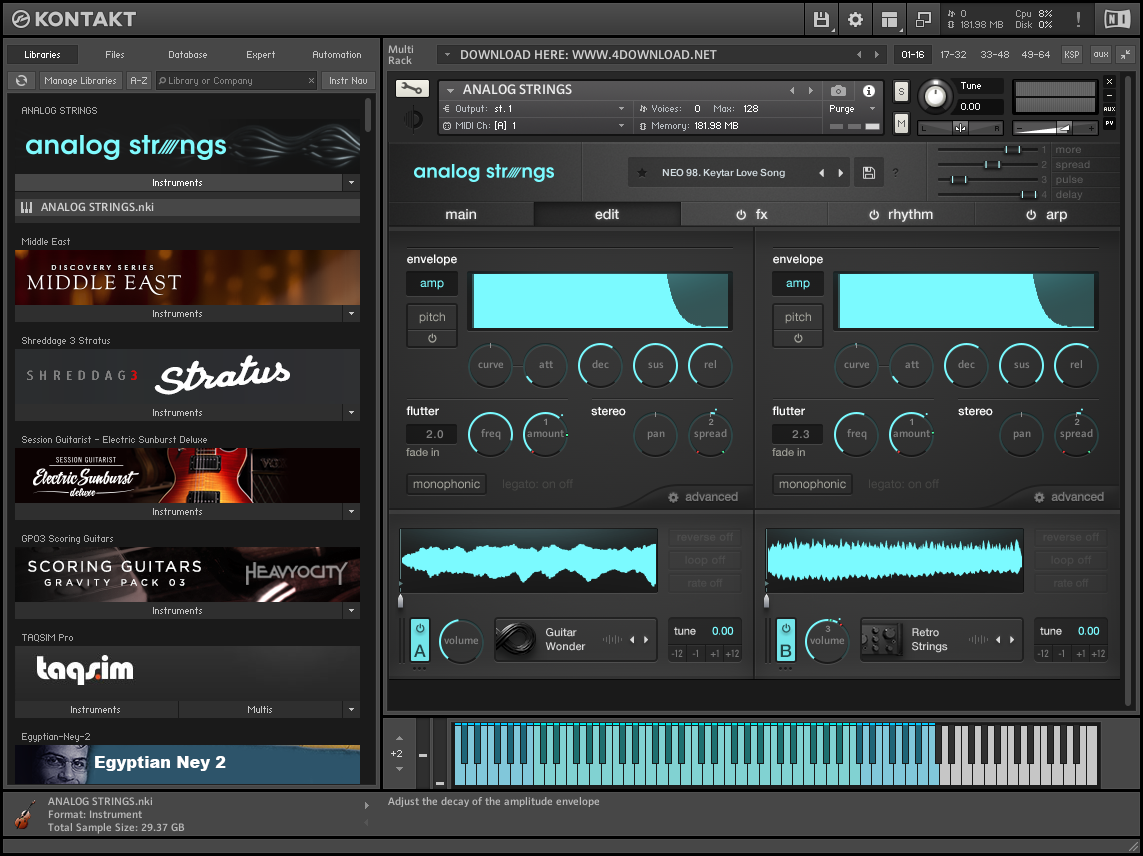Toggle the fx power switch
1143x856 pixels.
click(741, 215)
